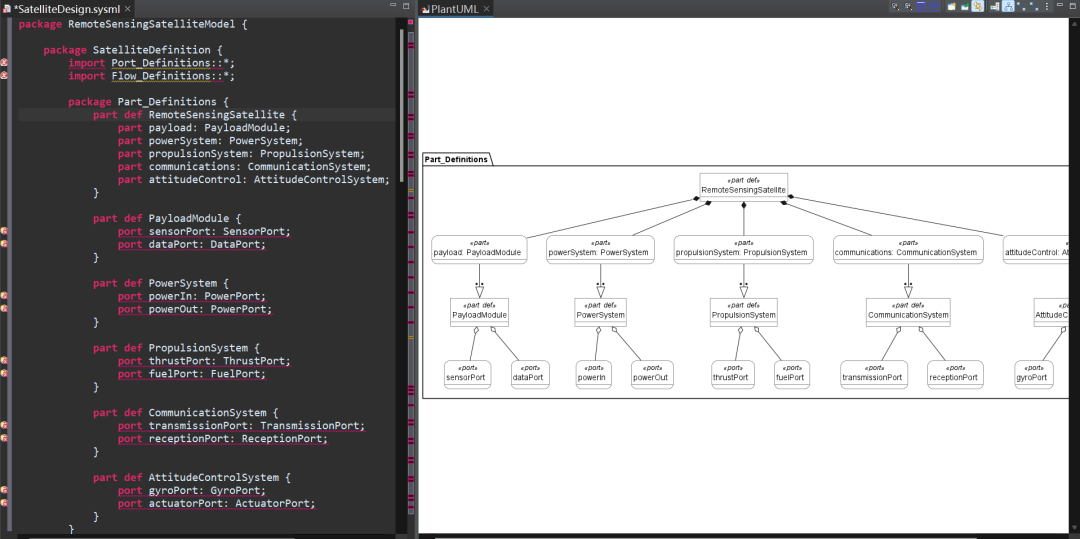Select the propulsionSystem: PropulsionSystem part node
This screenshot has width=1080, height=539.
click(x=742, y=249)
